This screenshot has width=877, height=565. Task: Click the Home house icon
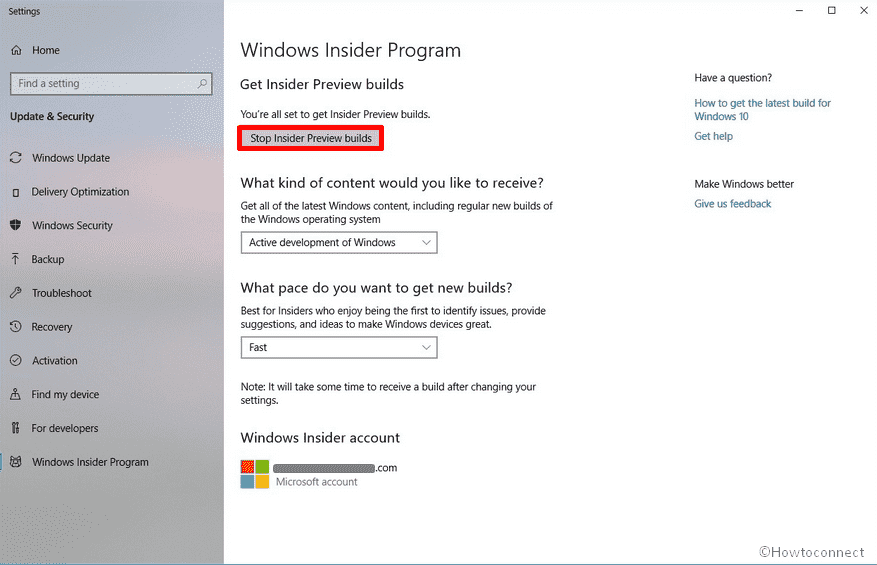(16, 50)
